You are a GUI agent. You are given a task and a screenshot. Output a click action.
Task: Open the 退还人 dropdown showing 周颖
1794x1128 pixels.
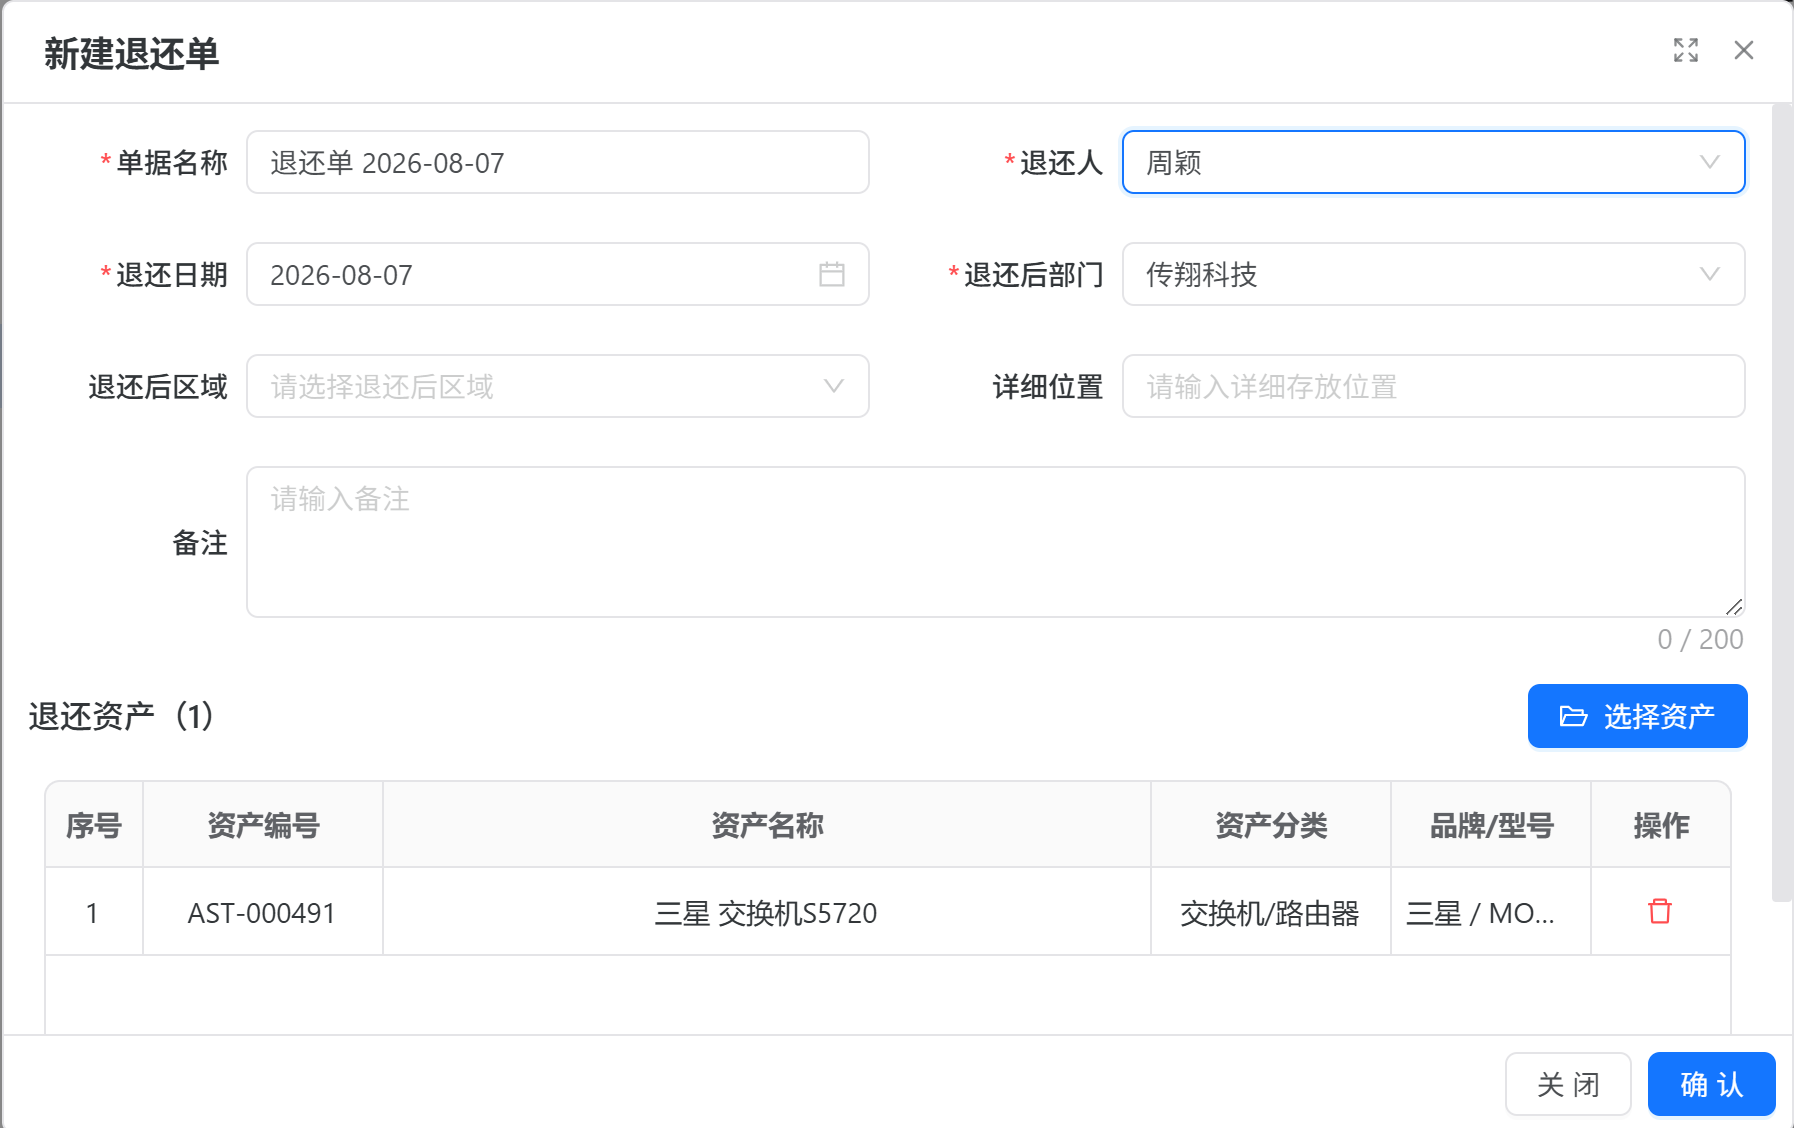1433,162
